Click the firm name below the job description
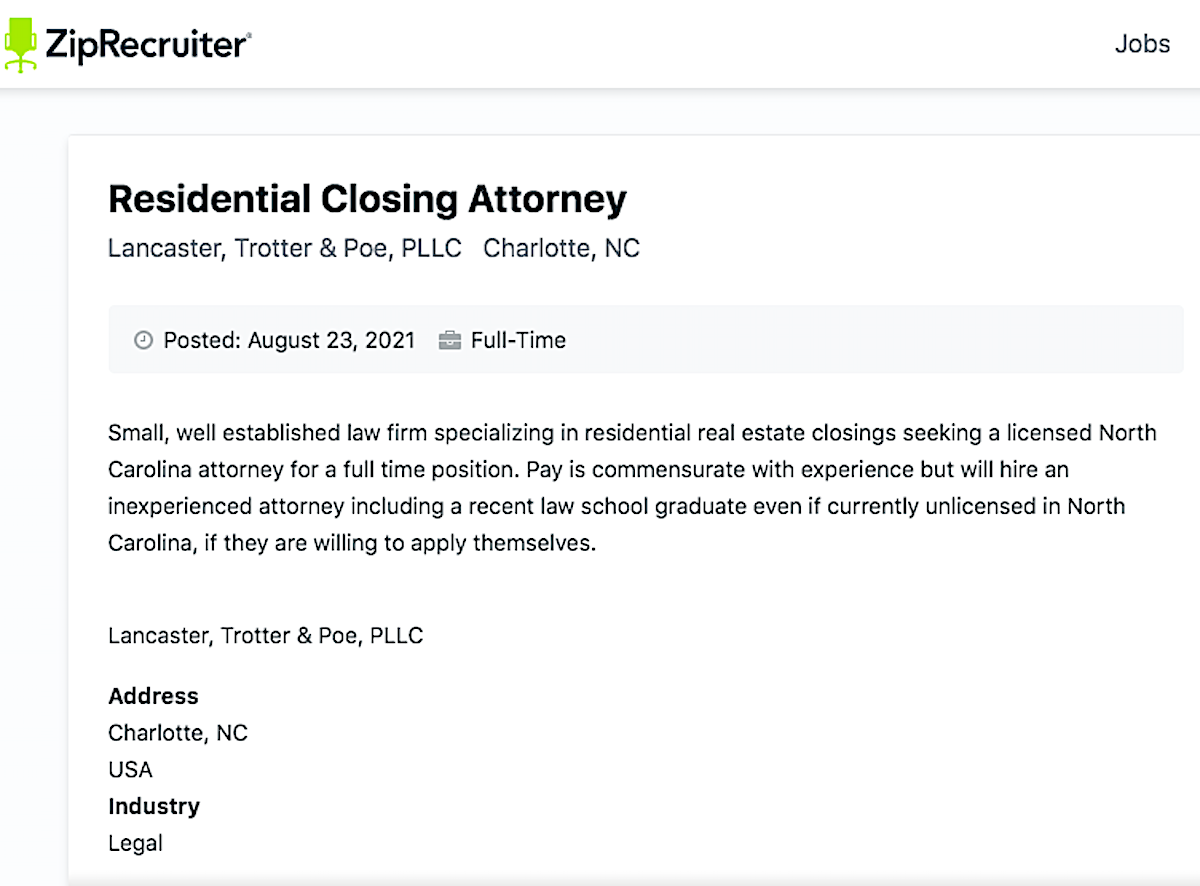 coord(265,635)
